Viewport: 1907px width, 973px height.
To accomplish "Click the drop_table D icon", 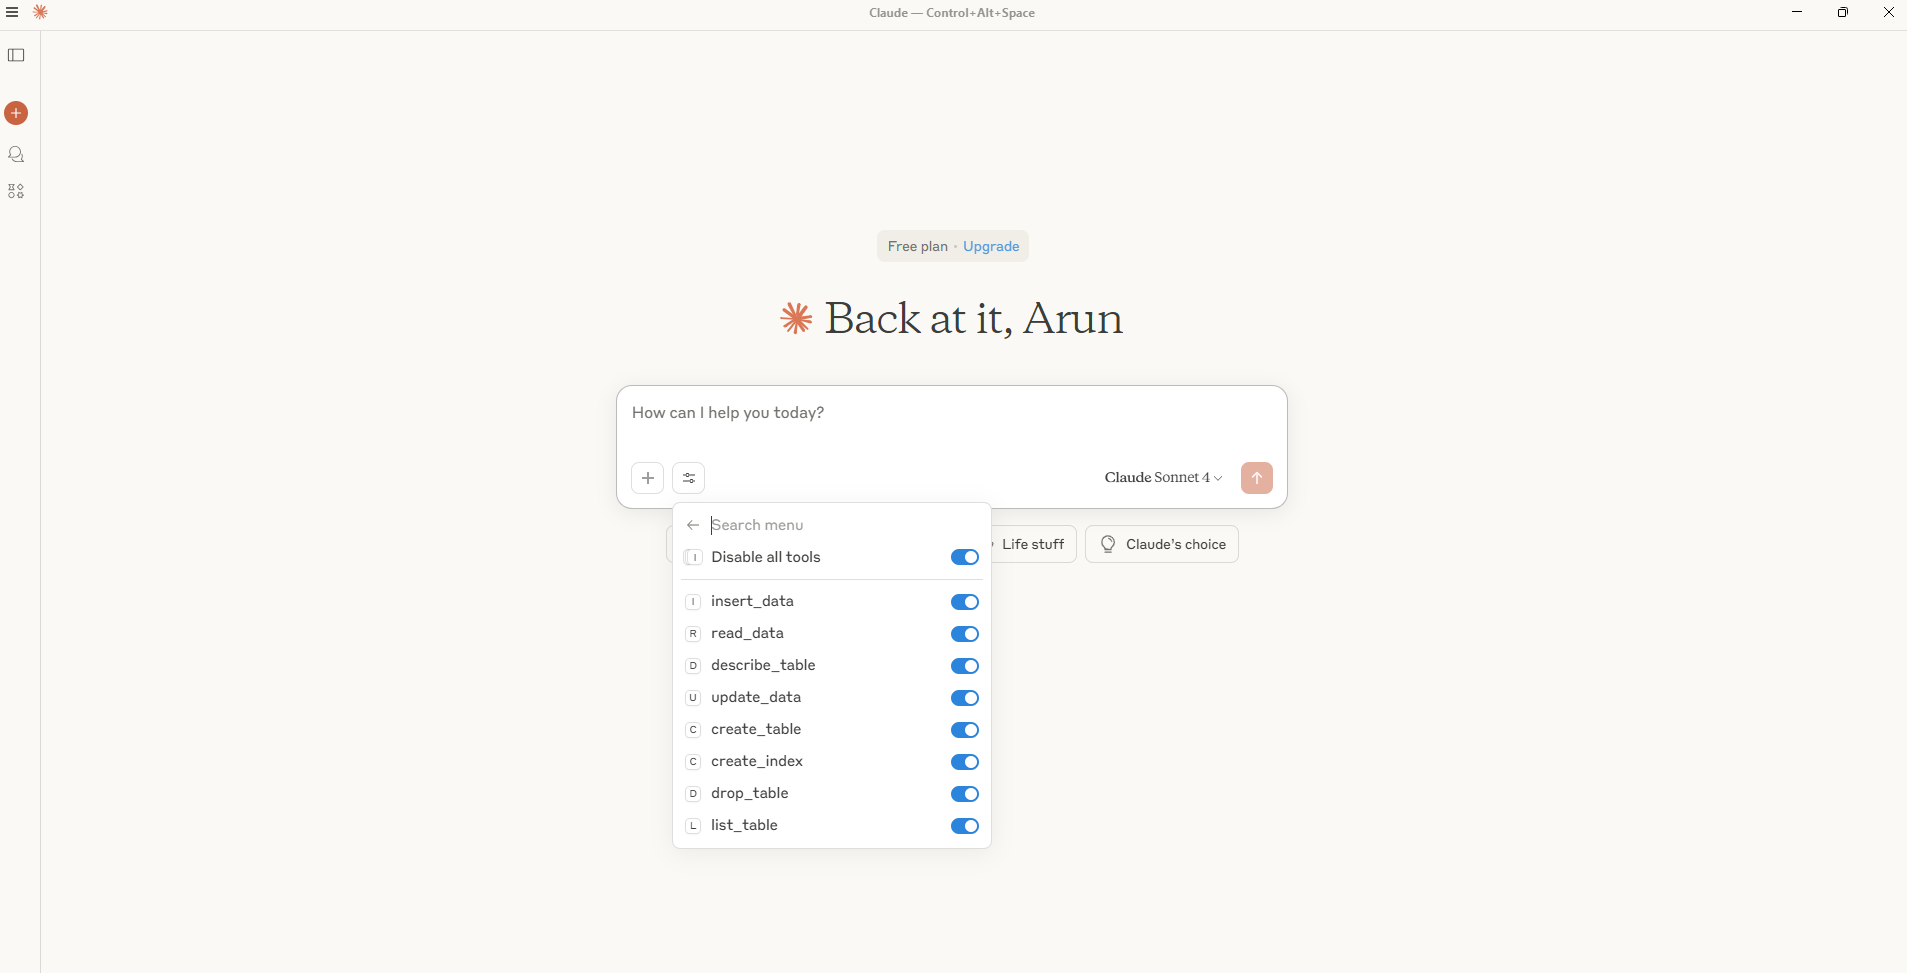I will 693,794.
